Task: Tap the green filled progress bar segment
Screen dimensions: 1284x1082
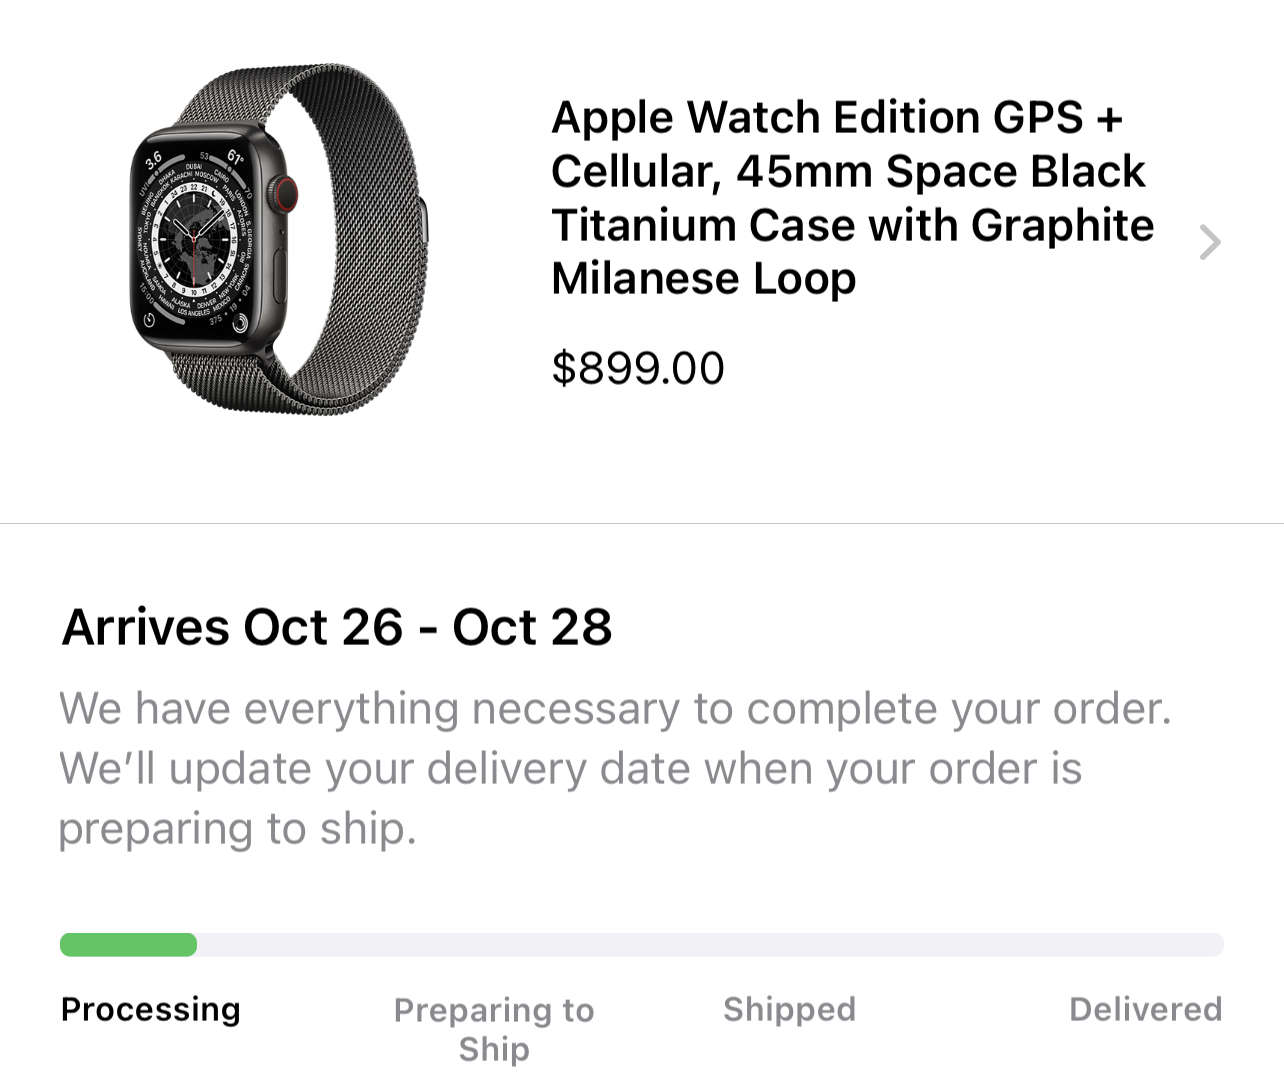Action: [x=128, y=945]
